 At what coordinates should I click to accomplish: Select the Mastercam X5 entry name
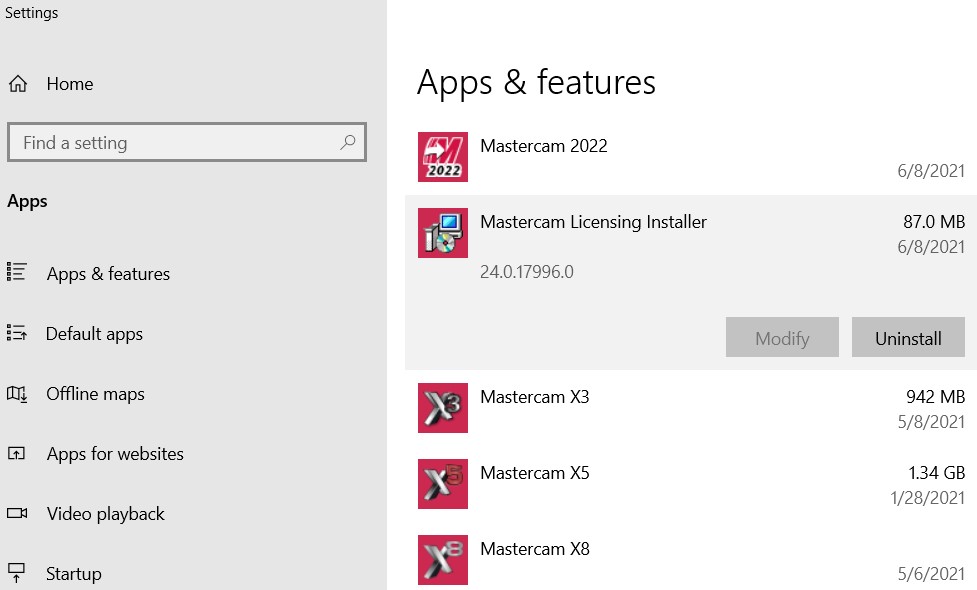[x=535, y=473]
